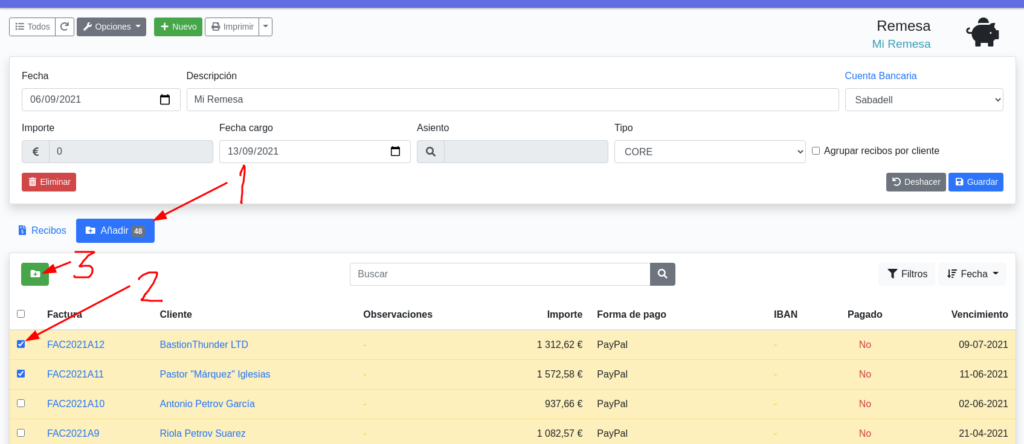Click the piggy bank icon
The width and height of the screenshot is (1024, 444).
(x=982, y=33)
